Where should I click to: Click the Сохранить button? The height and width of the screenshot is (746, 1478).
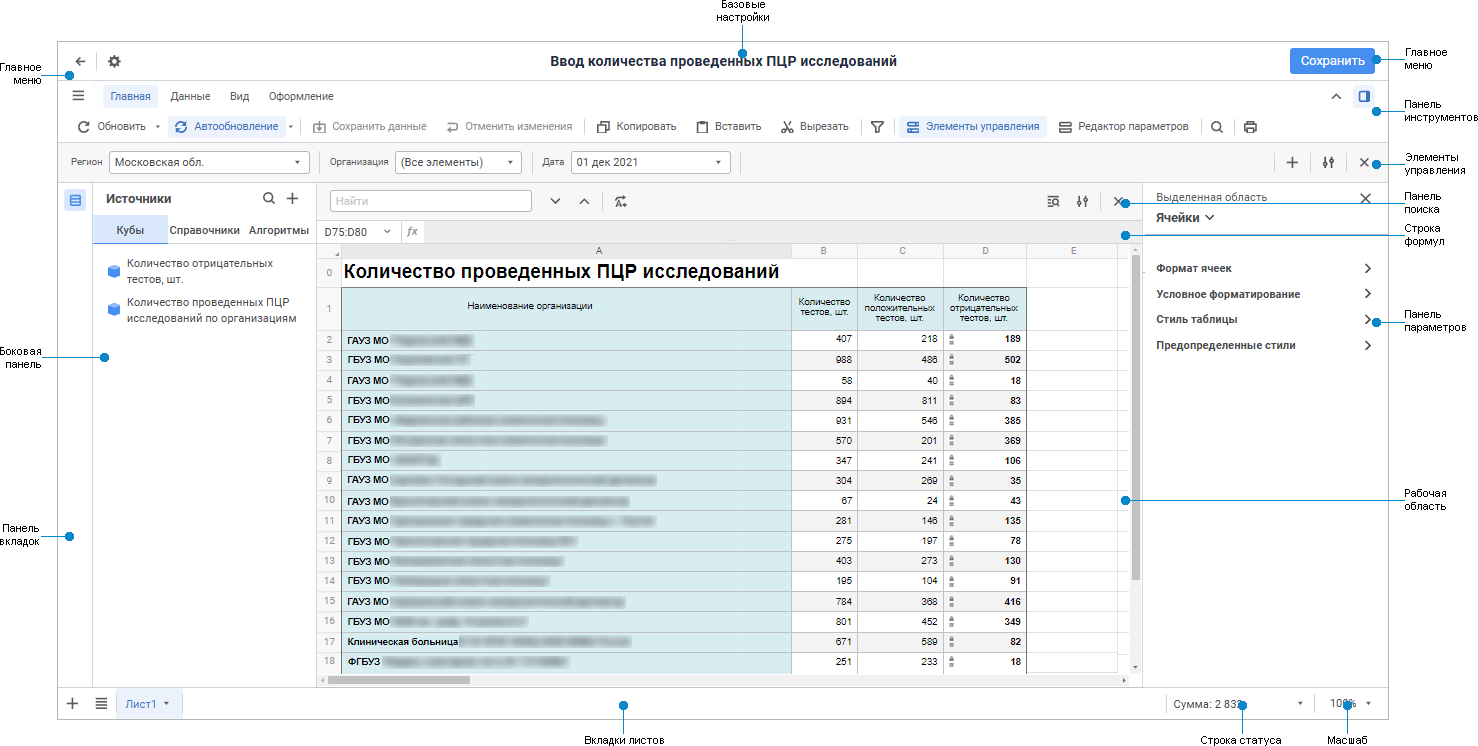(x=1332, y=61)
